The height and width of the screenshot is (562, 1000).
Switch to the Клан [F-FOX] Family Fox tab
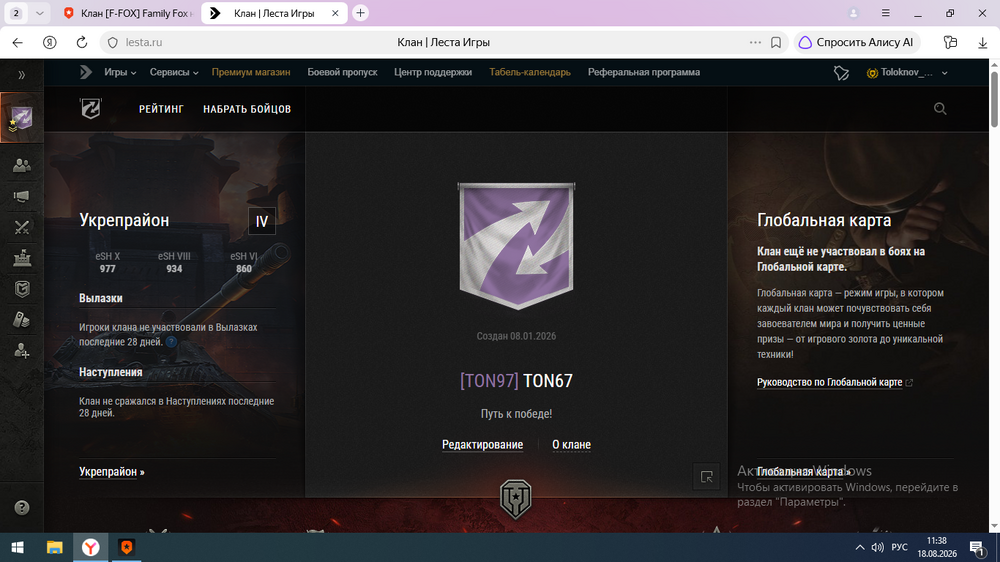(x=130, y=13)
